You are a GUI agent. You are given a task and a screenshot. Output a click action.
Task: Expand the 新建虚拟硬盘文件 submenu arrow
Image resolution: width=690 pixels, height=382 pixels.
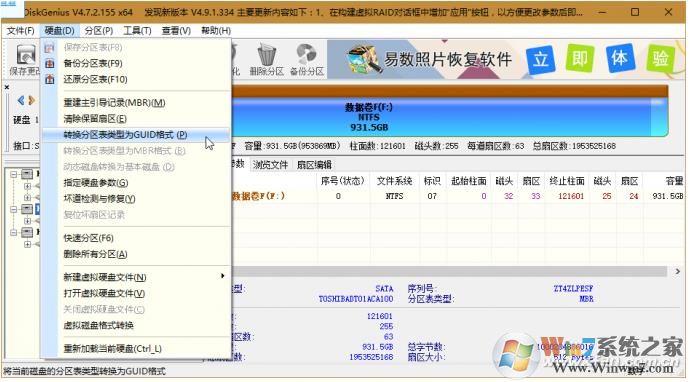(x=223, y=276)
